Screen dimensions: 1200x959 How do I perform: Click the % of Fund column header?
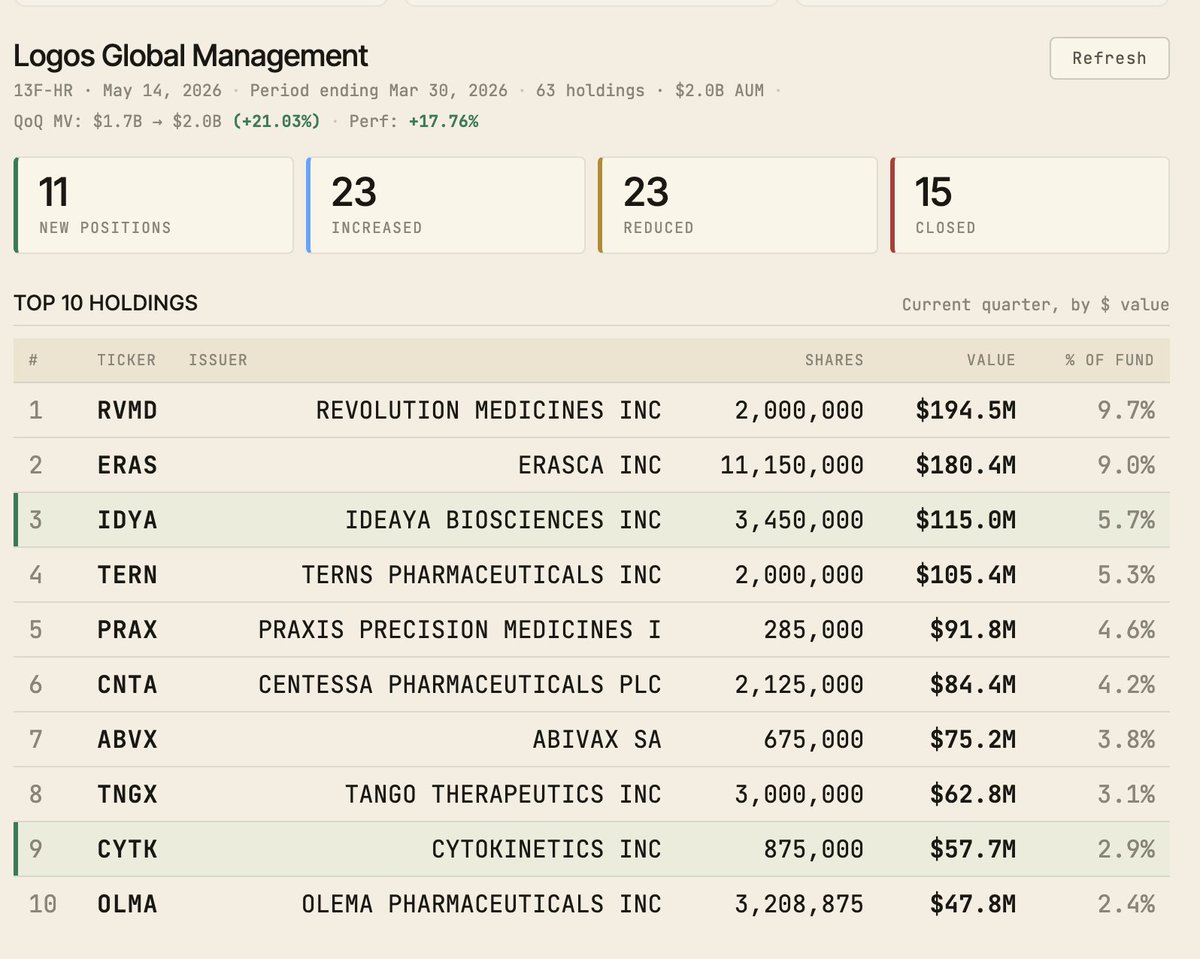[x=1109, y=360]
